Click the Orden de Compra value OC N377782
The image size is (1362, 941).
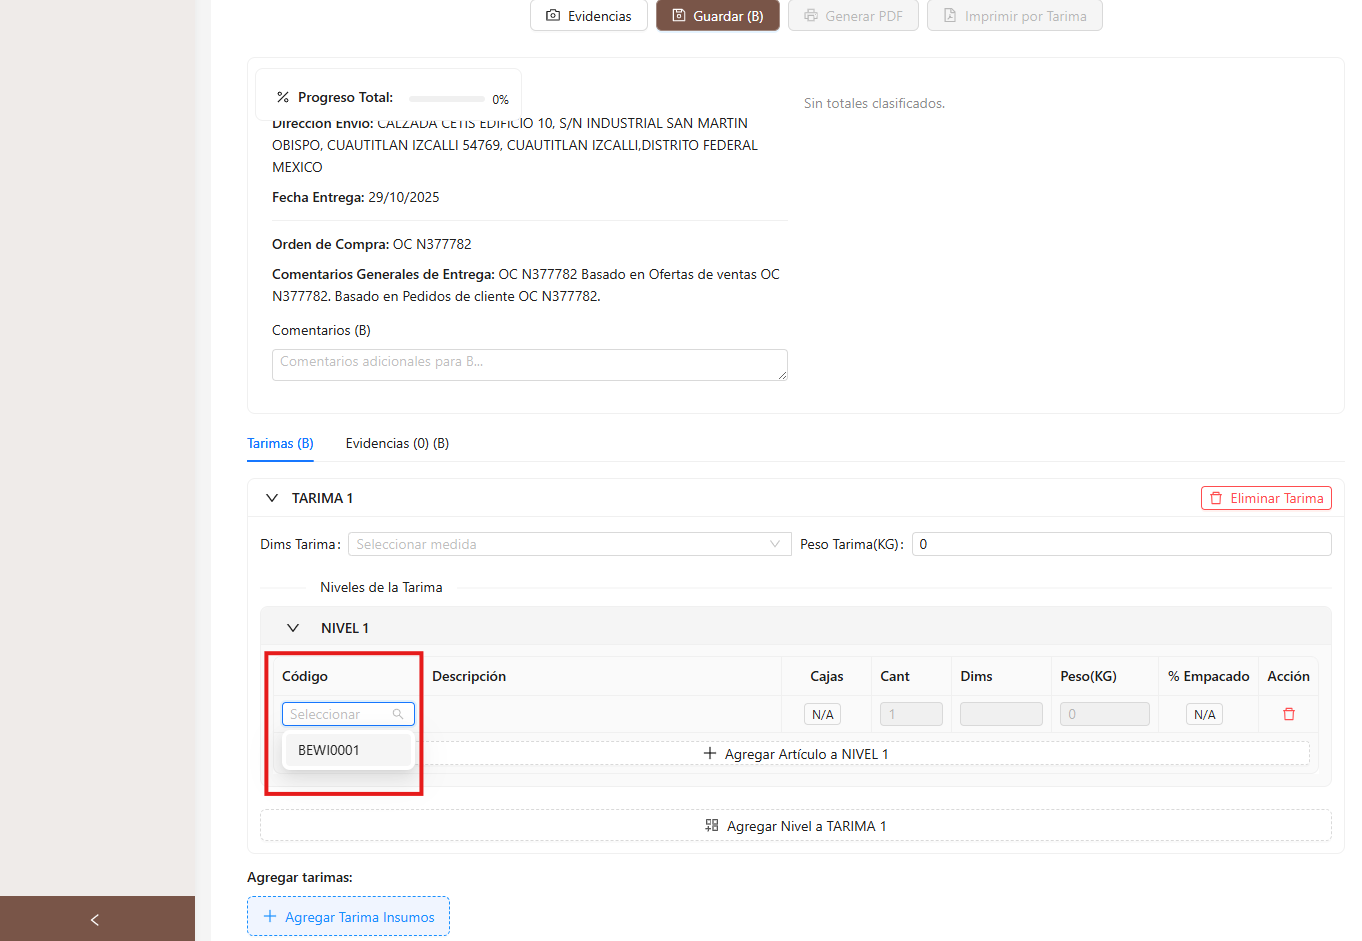(432, 244)
